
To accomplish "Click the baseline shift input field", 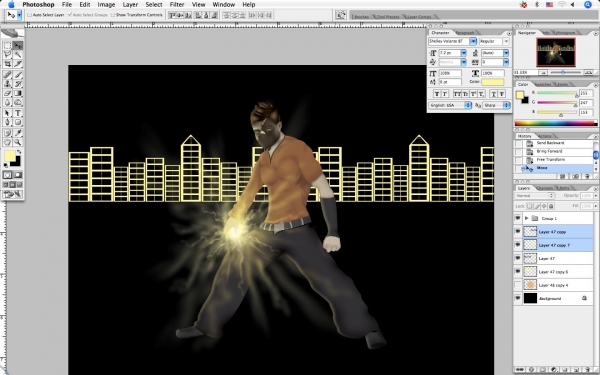I will (x=450, y=82).
